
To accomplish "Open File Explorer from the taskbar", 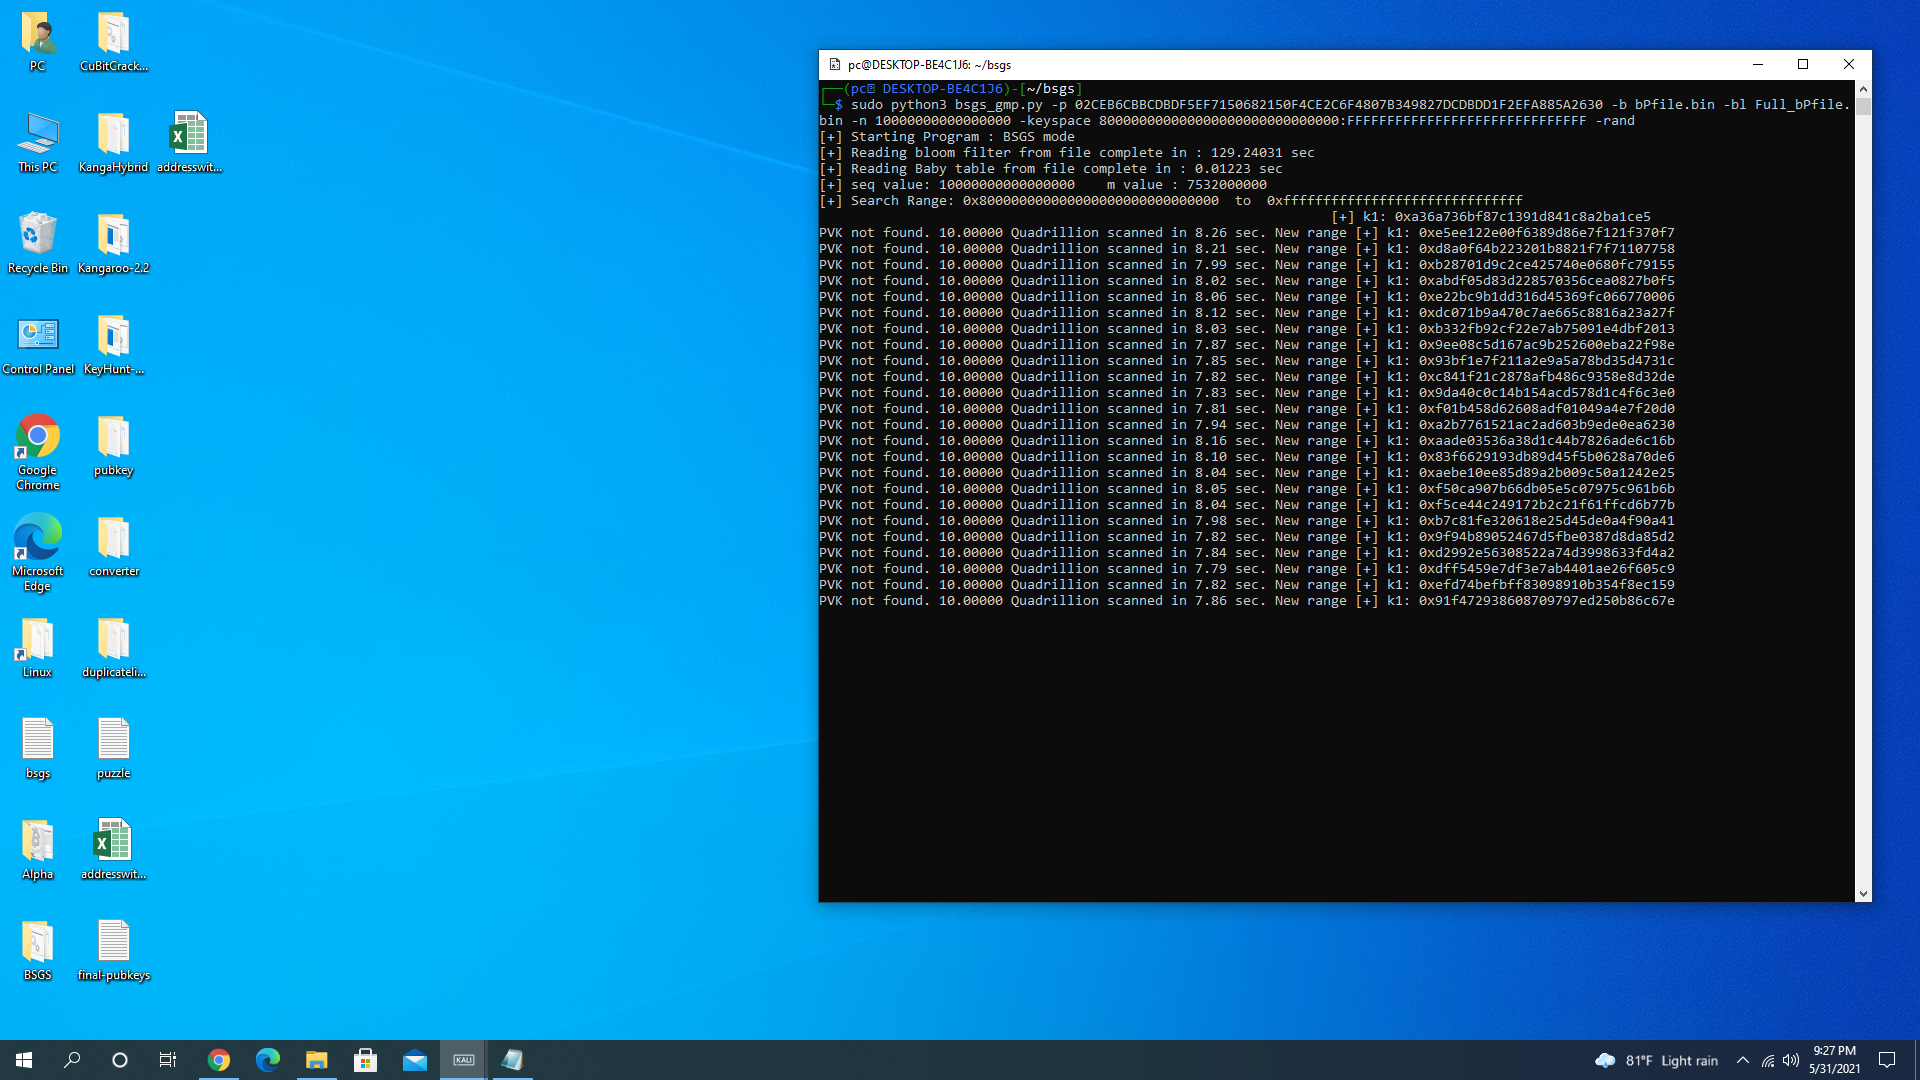I will (x=317, y=1060).
